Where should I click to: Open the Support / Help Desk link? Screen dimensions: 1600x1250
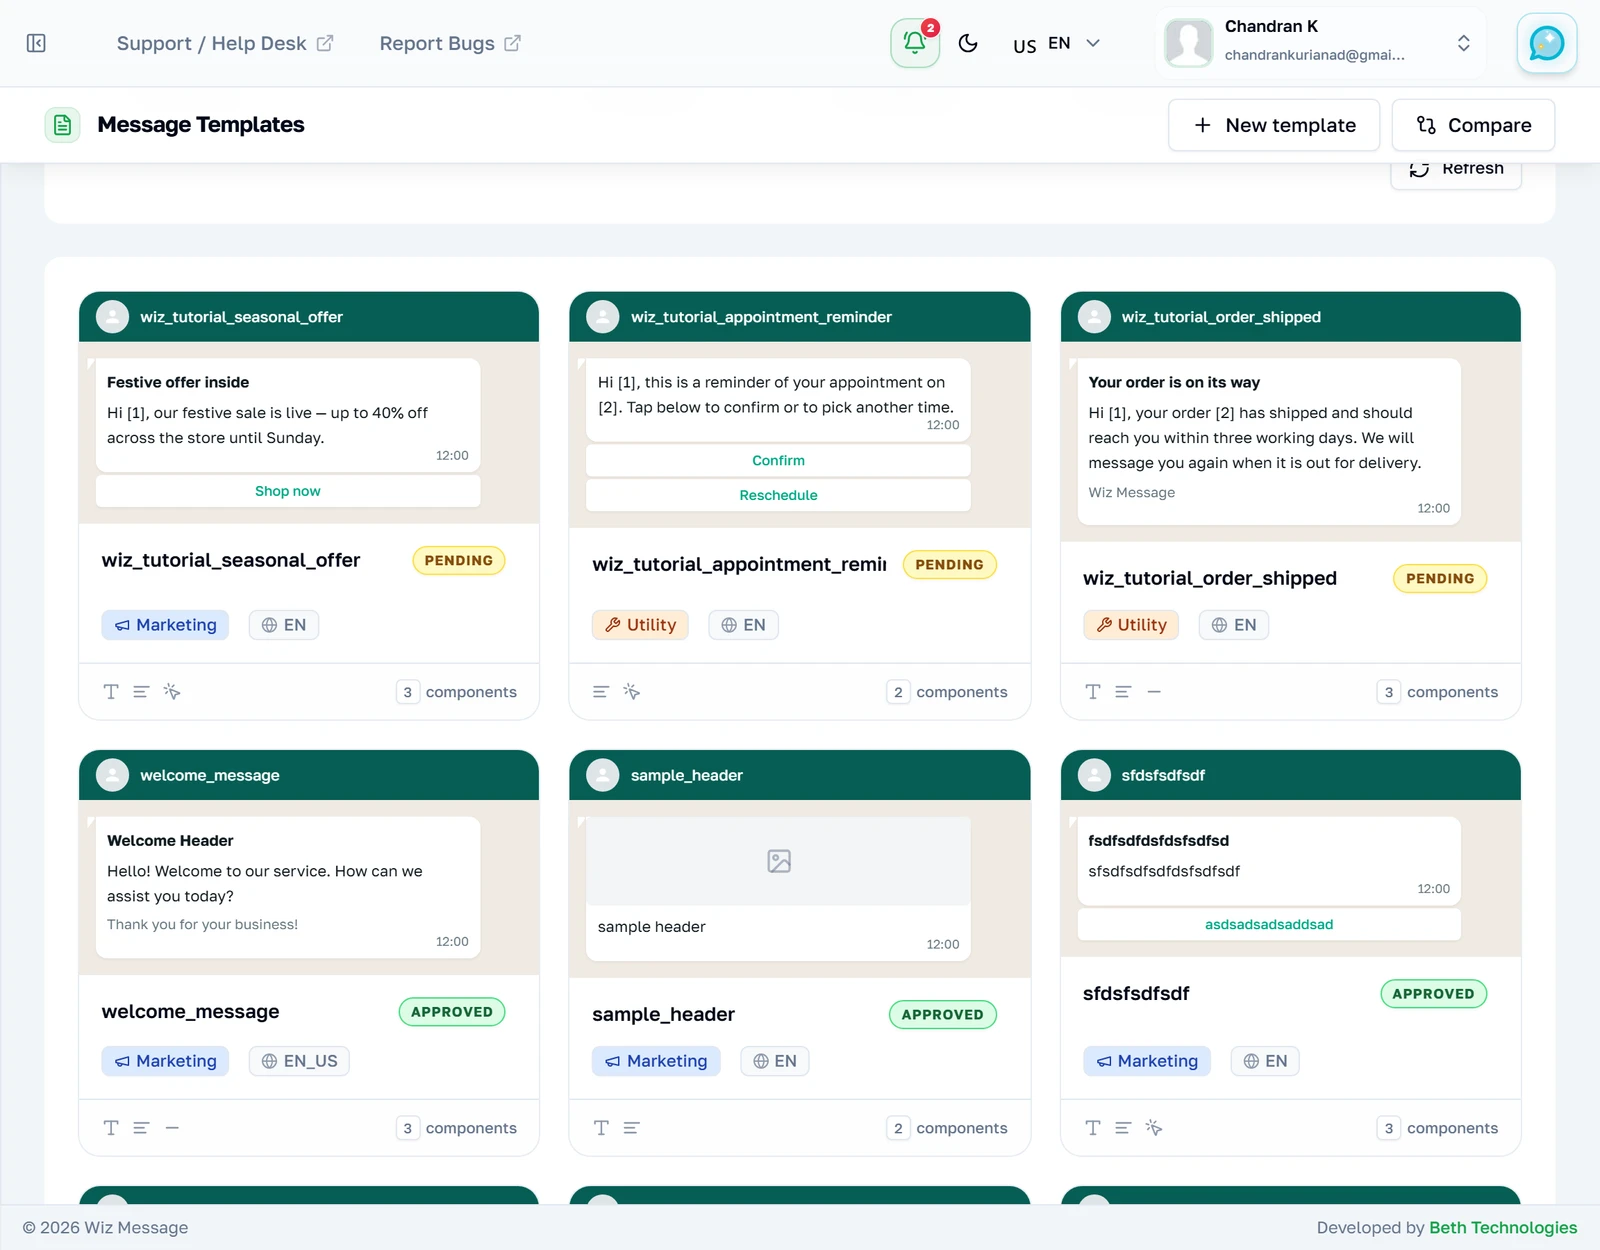225,43
